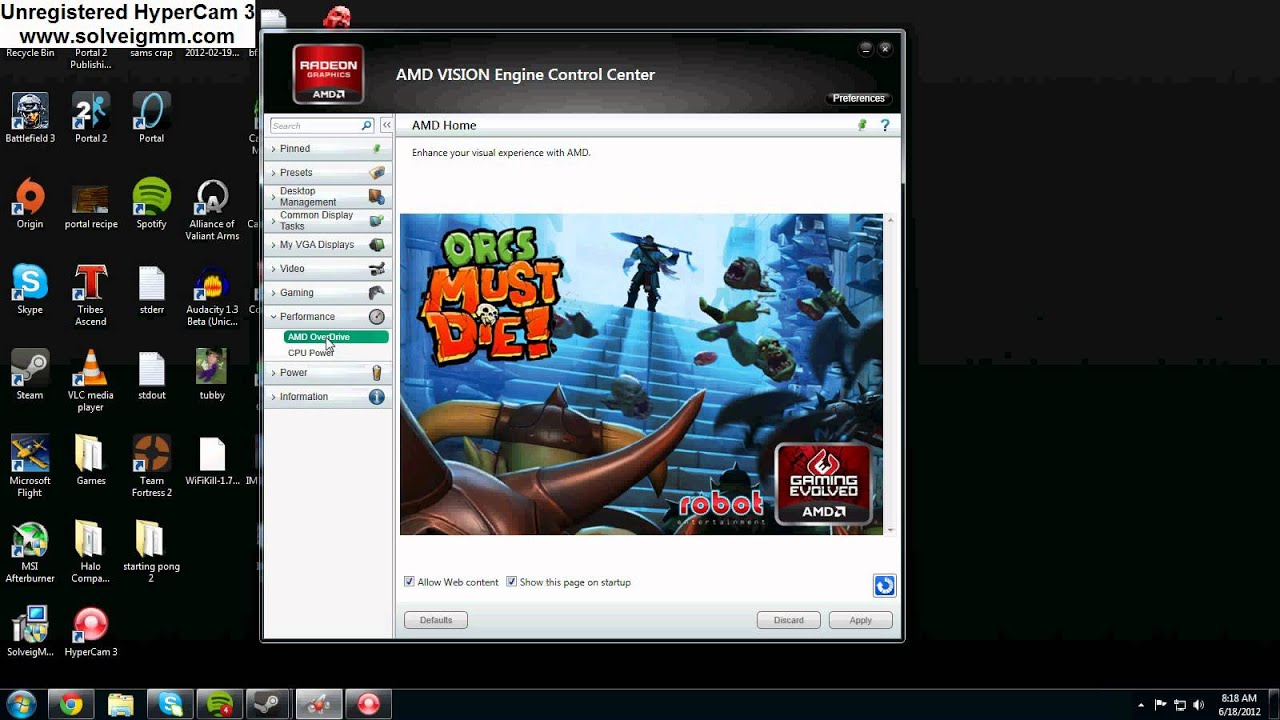Click the search magnifier icon
The width and height of the screenshot is (1280, 720).
[x=366, y=126]
